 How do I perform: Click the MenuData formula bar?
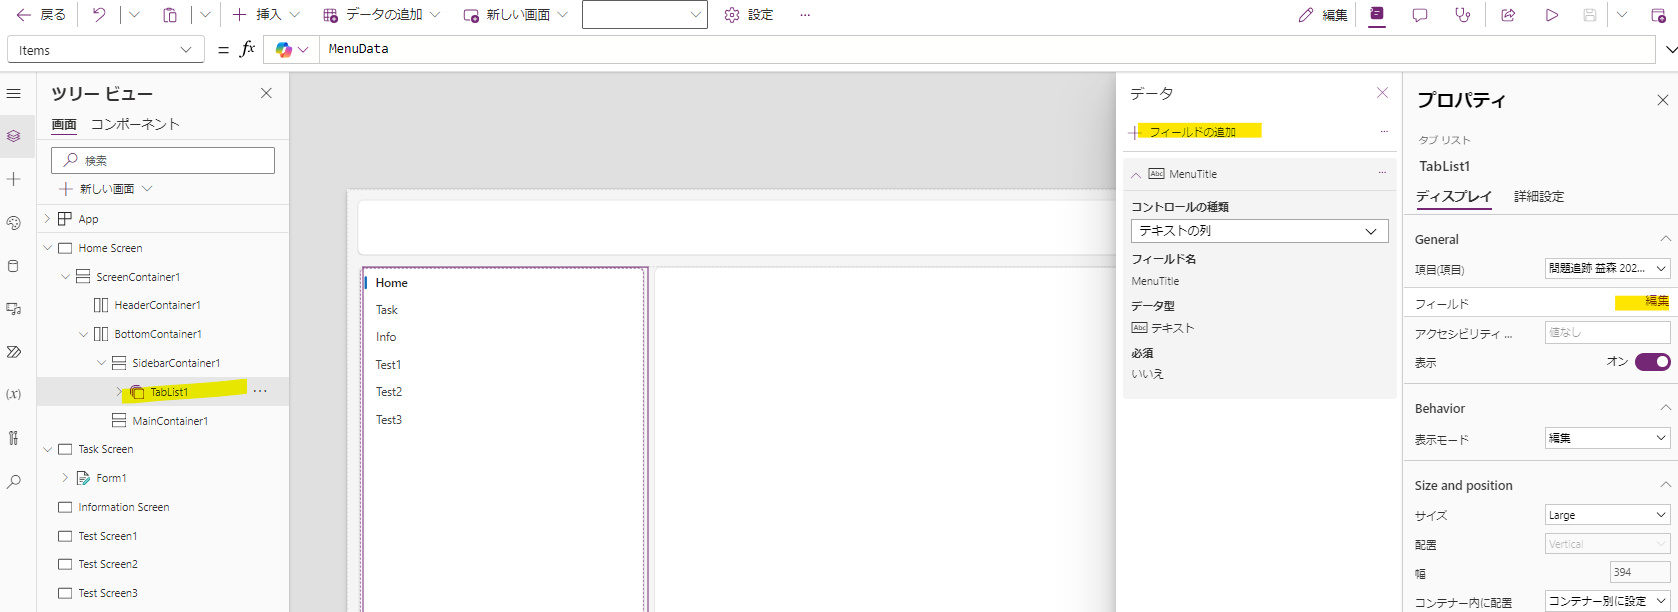[x=986, y=49]
